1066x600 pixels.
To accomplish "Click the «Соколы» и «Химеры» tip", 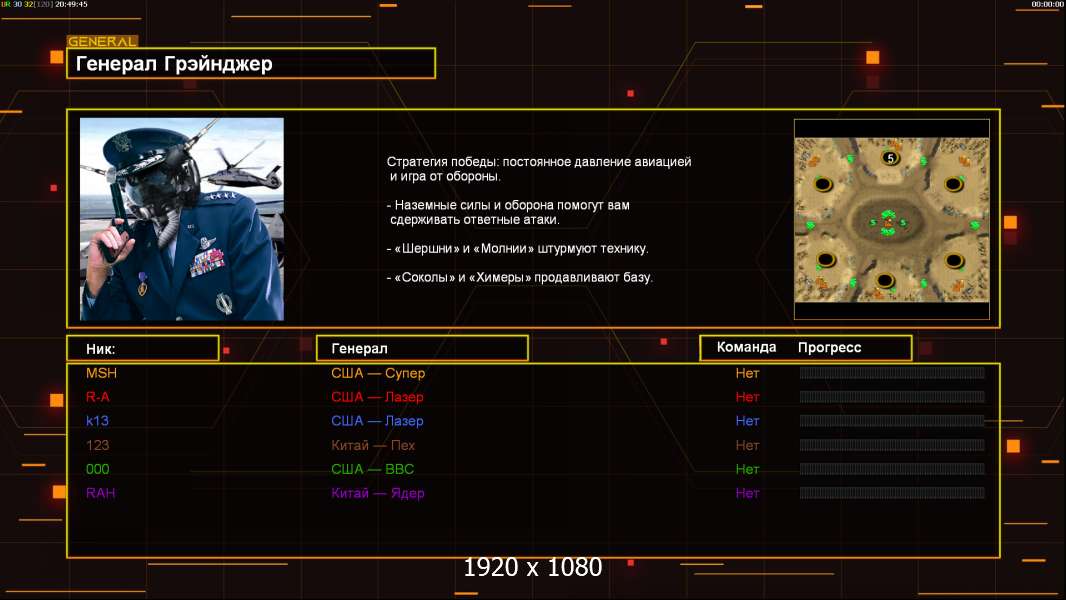I will [520, 277].
